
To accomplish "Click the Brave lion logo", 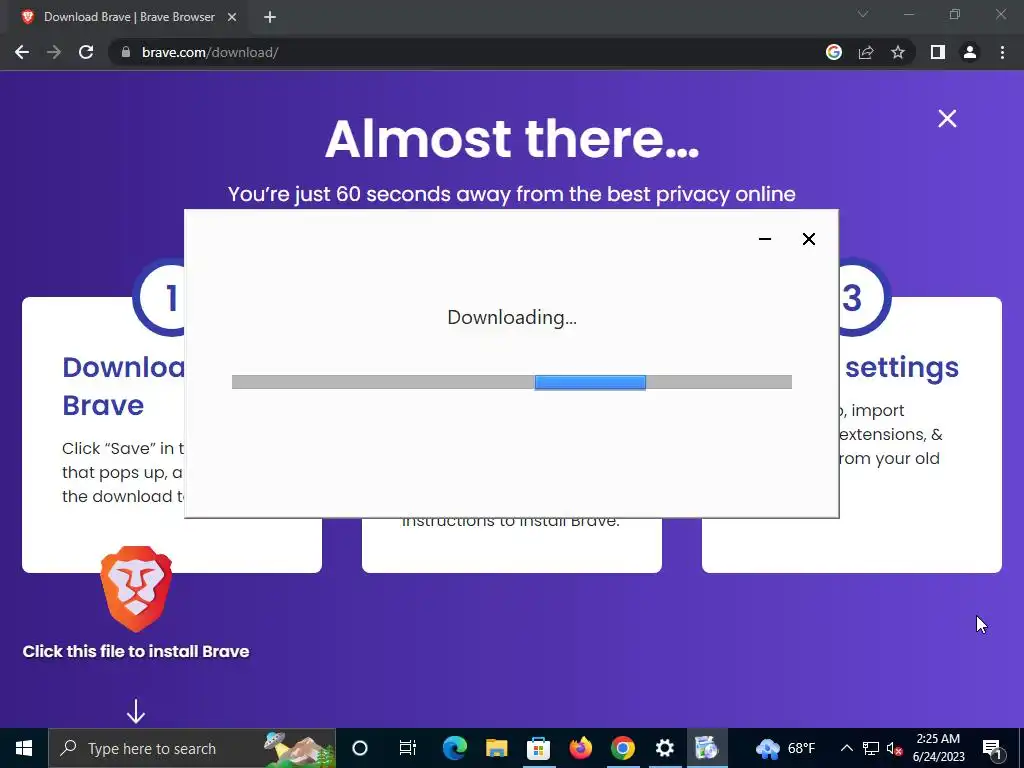I will pos(136,589).
